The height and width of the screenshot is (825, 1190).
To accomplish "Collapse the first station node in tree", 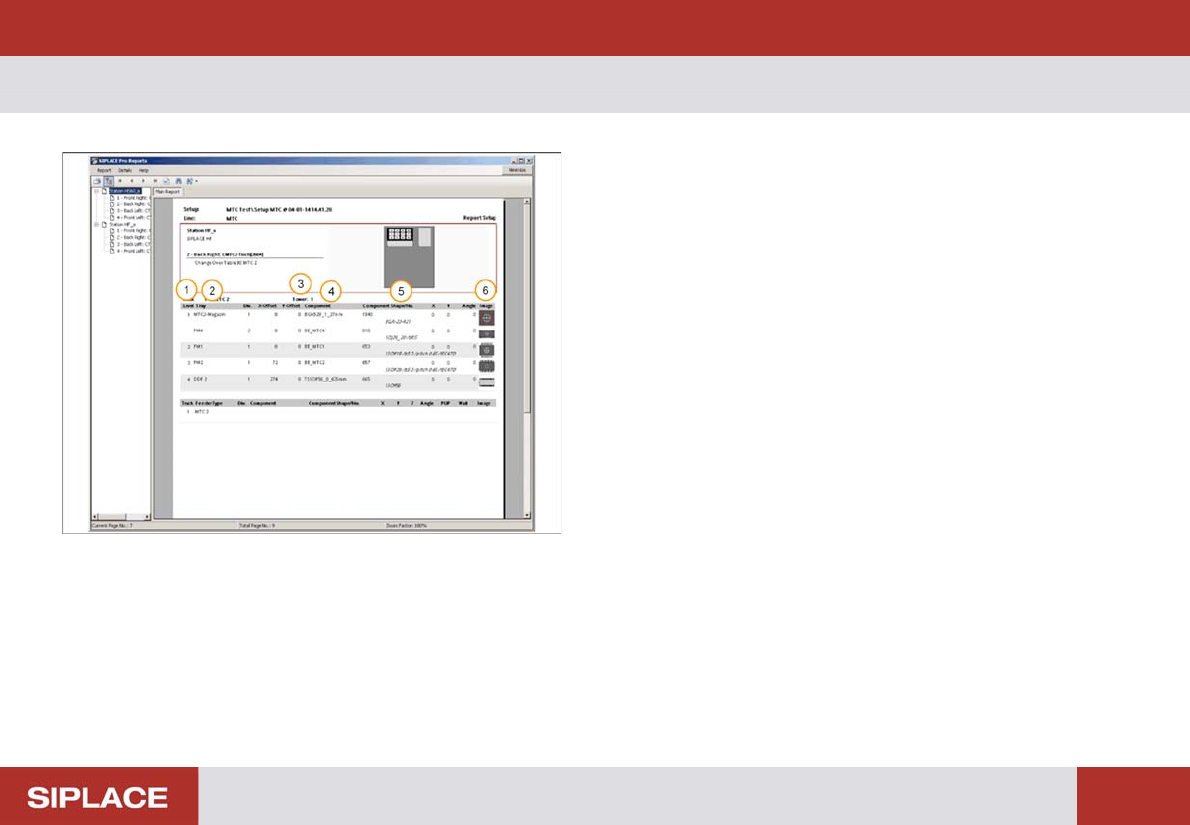I will (96, 191).
